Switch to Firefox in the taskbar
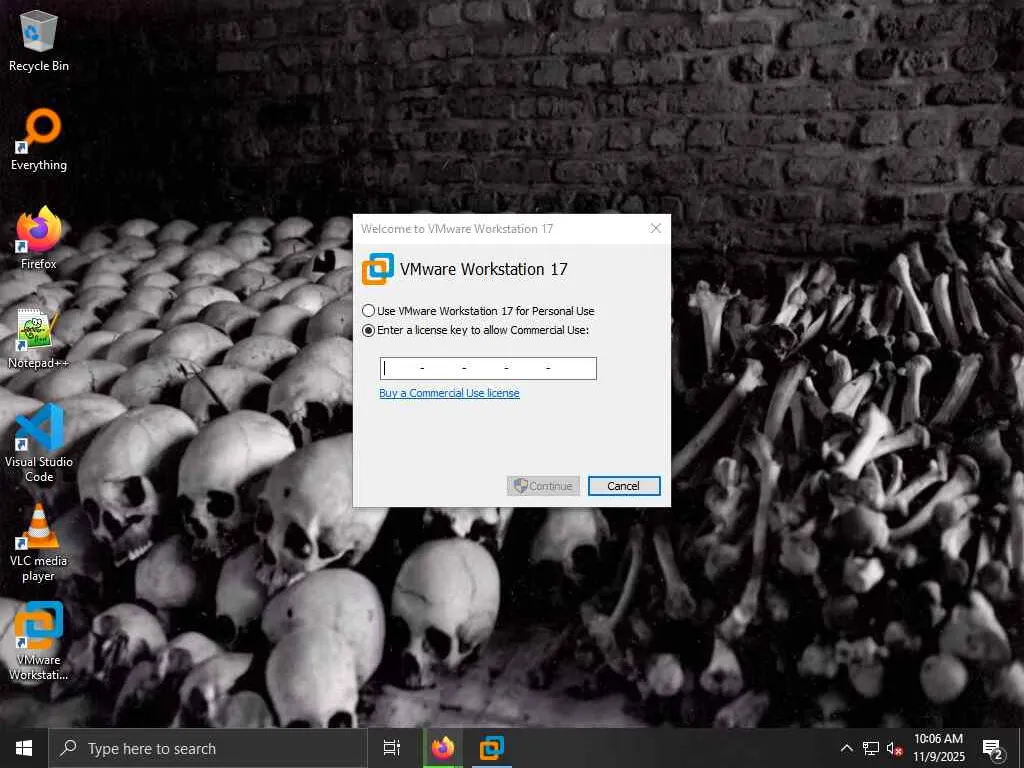1024x768 pixels. pos(443,748)
